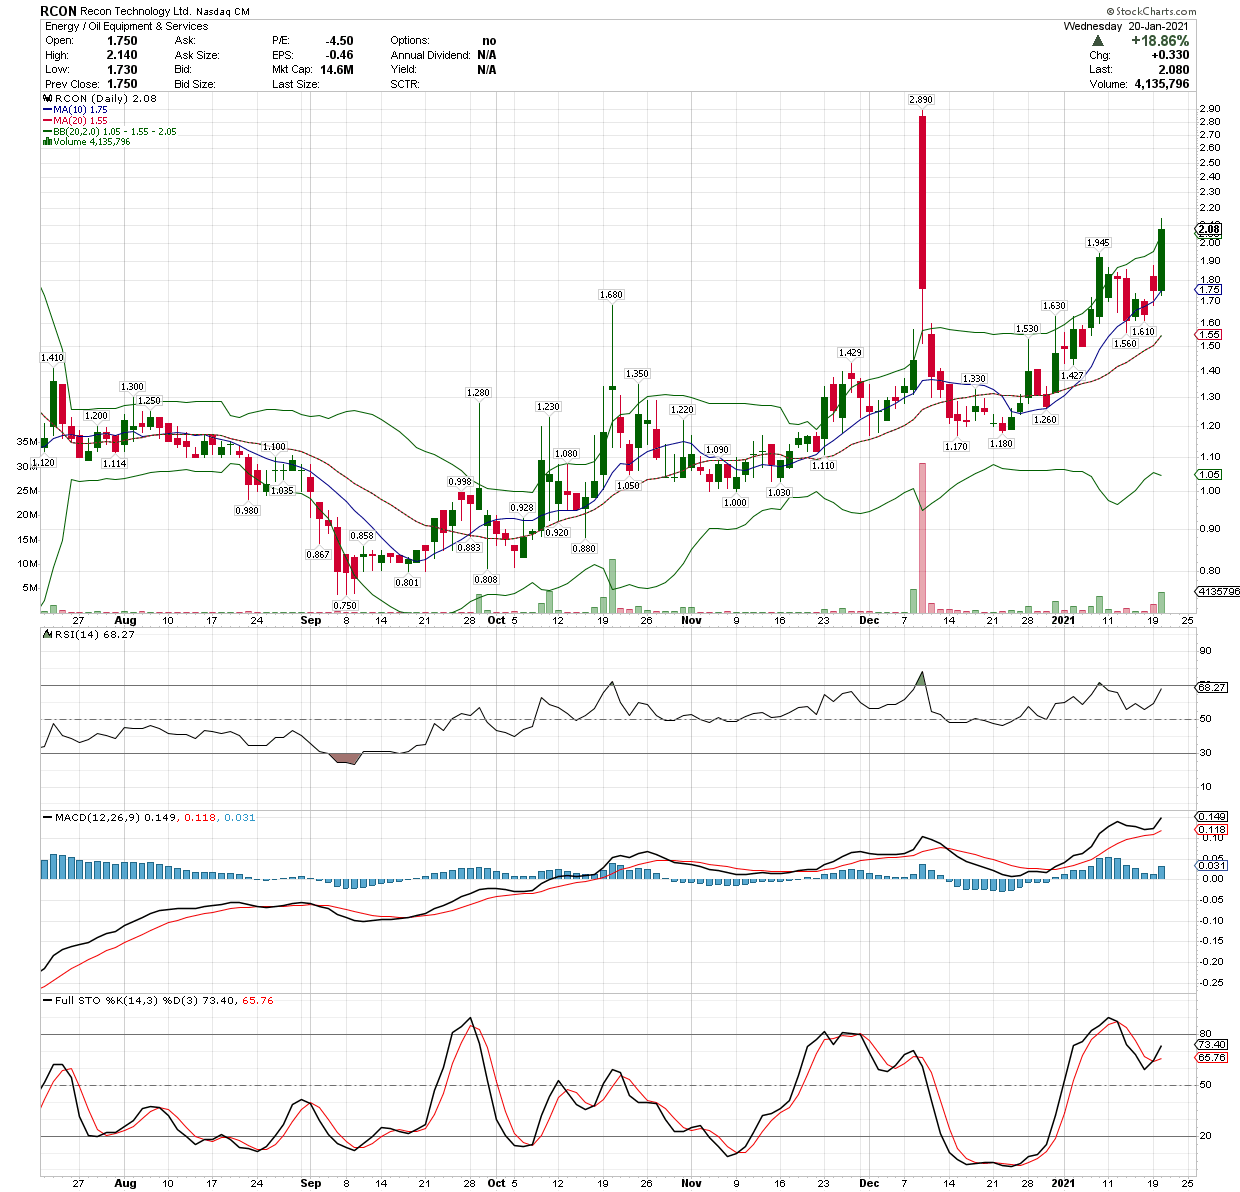Screen dimensions: 1240x1192
Task: Click the Low value 1.730
Action: point(122,69)
